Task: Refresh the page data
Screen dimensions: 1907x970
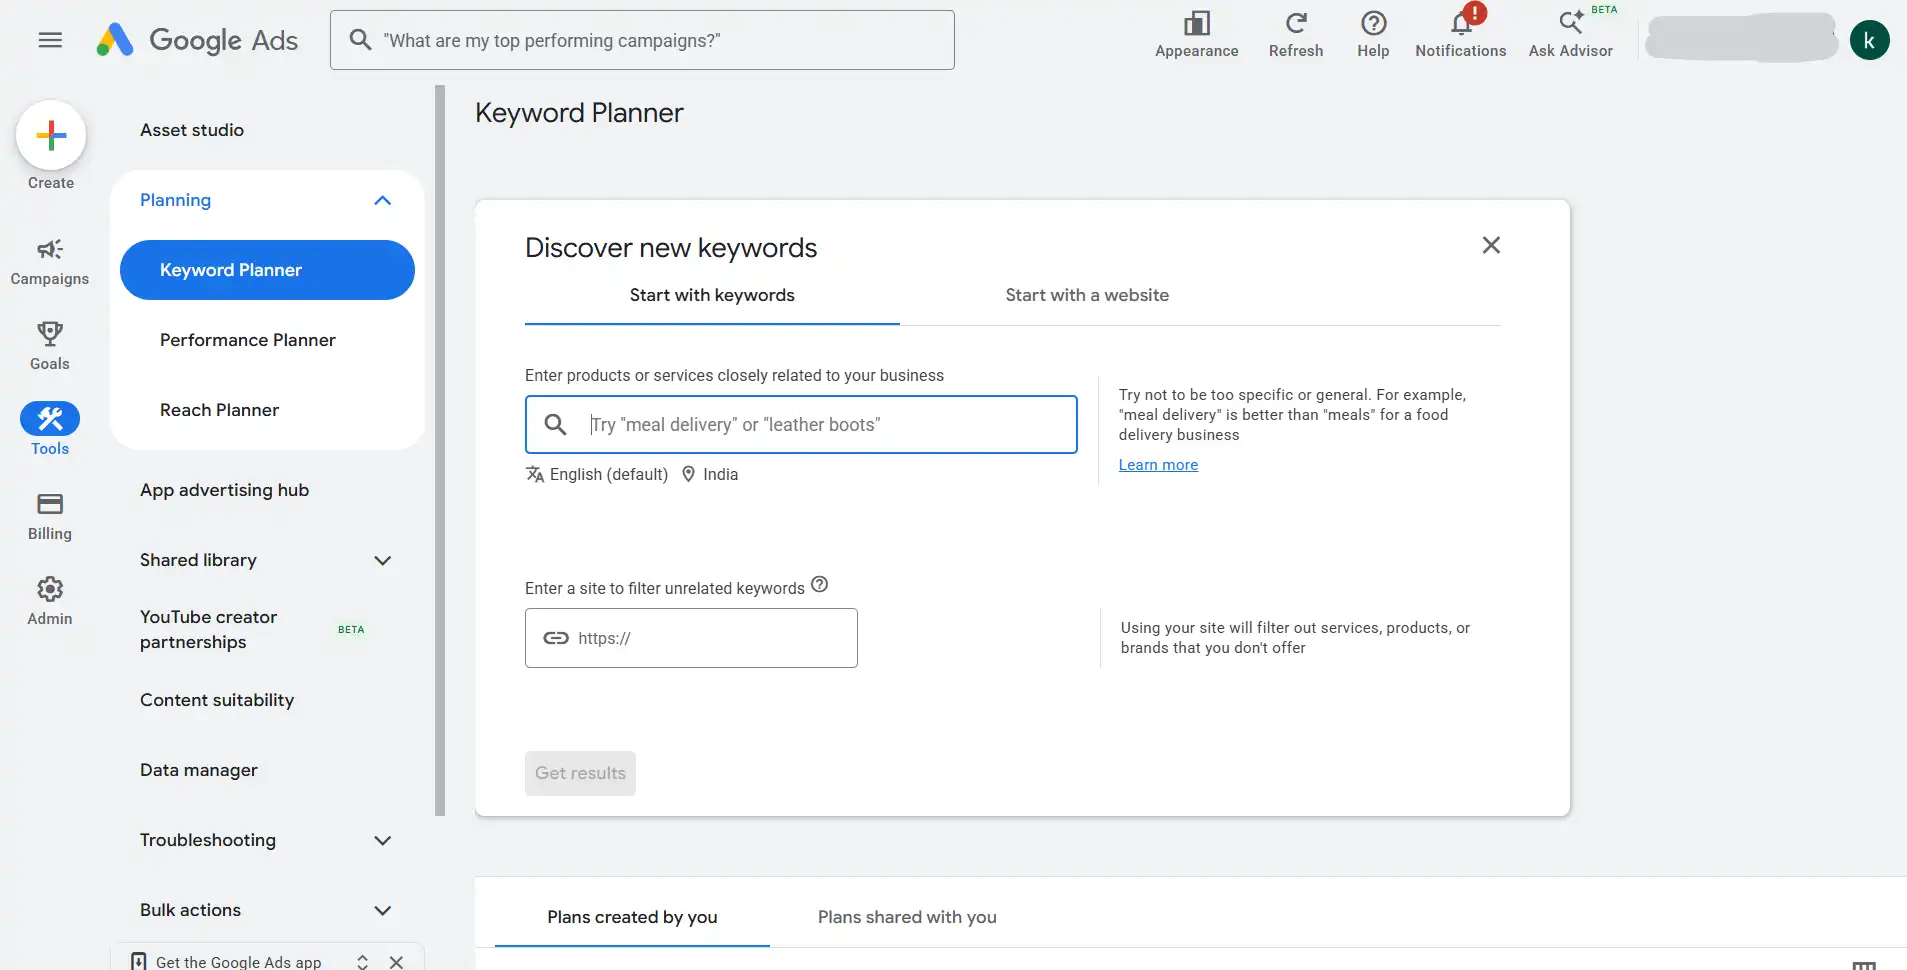Action: 1296,35
